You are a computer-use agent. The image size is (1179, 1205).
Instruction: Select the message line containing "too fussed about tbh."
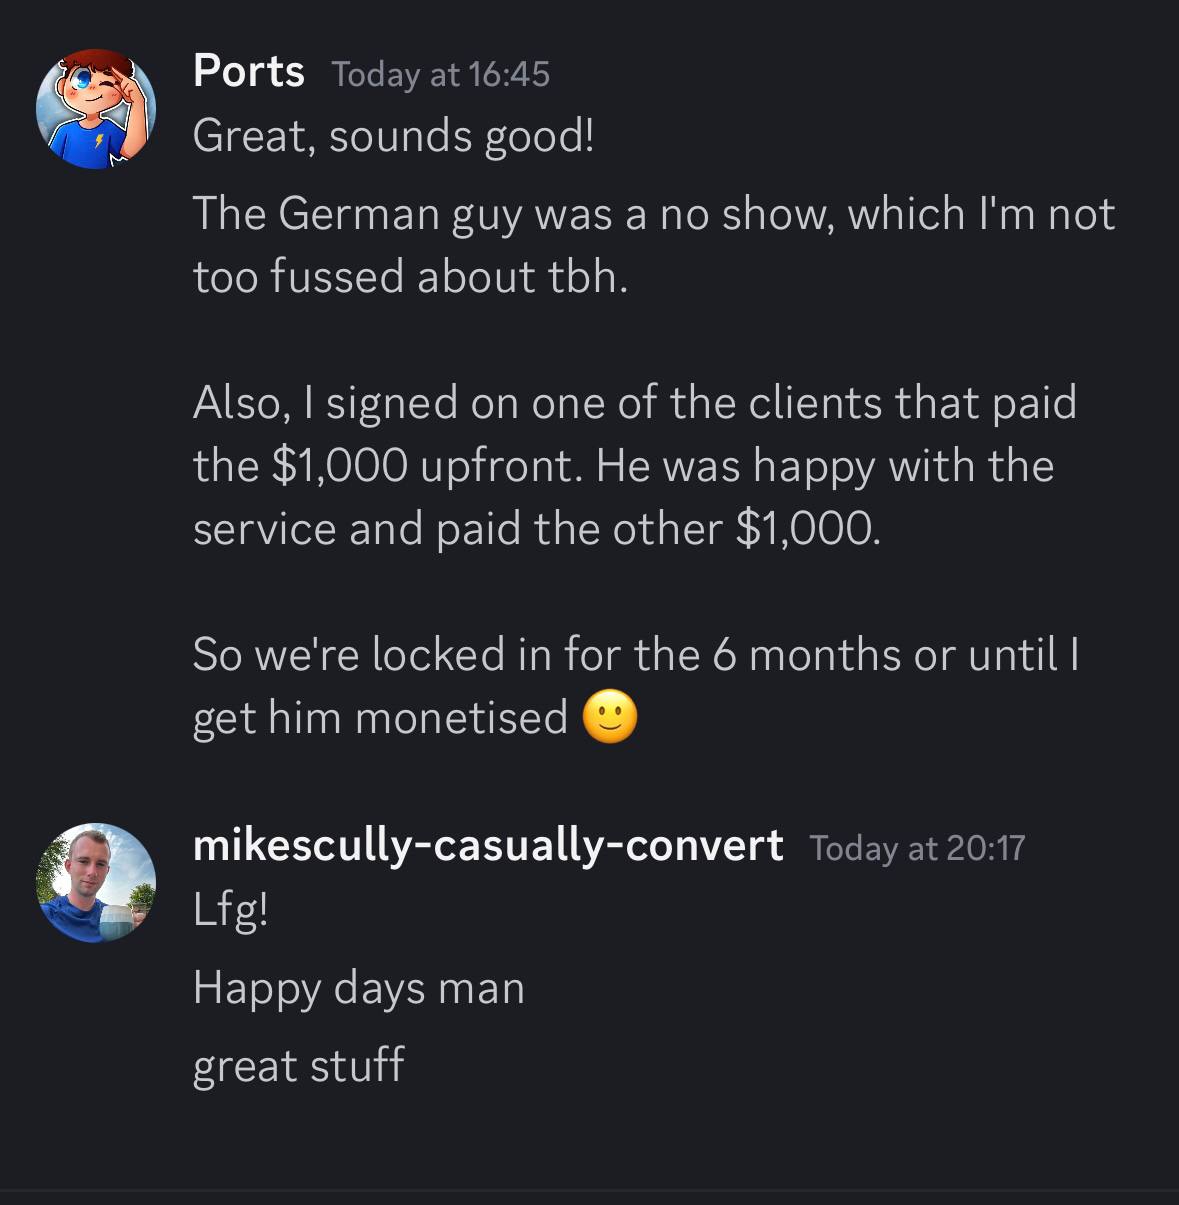(411, 277)
